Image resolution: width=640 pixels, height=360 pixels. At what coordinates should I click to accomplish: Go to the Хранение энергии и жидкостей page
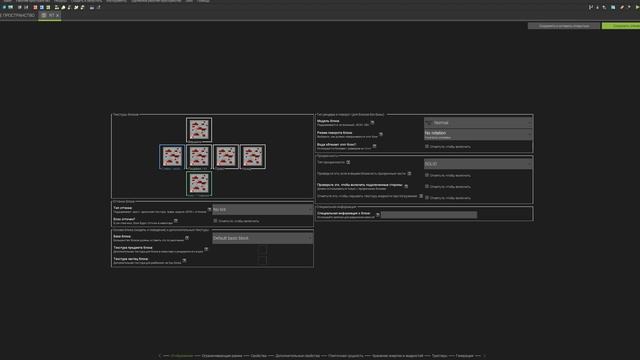398,356
